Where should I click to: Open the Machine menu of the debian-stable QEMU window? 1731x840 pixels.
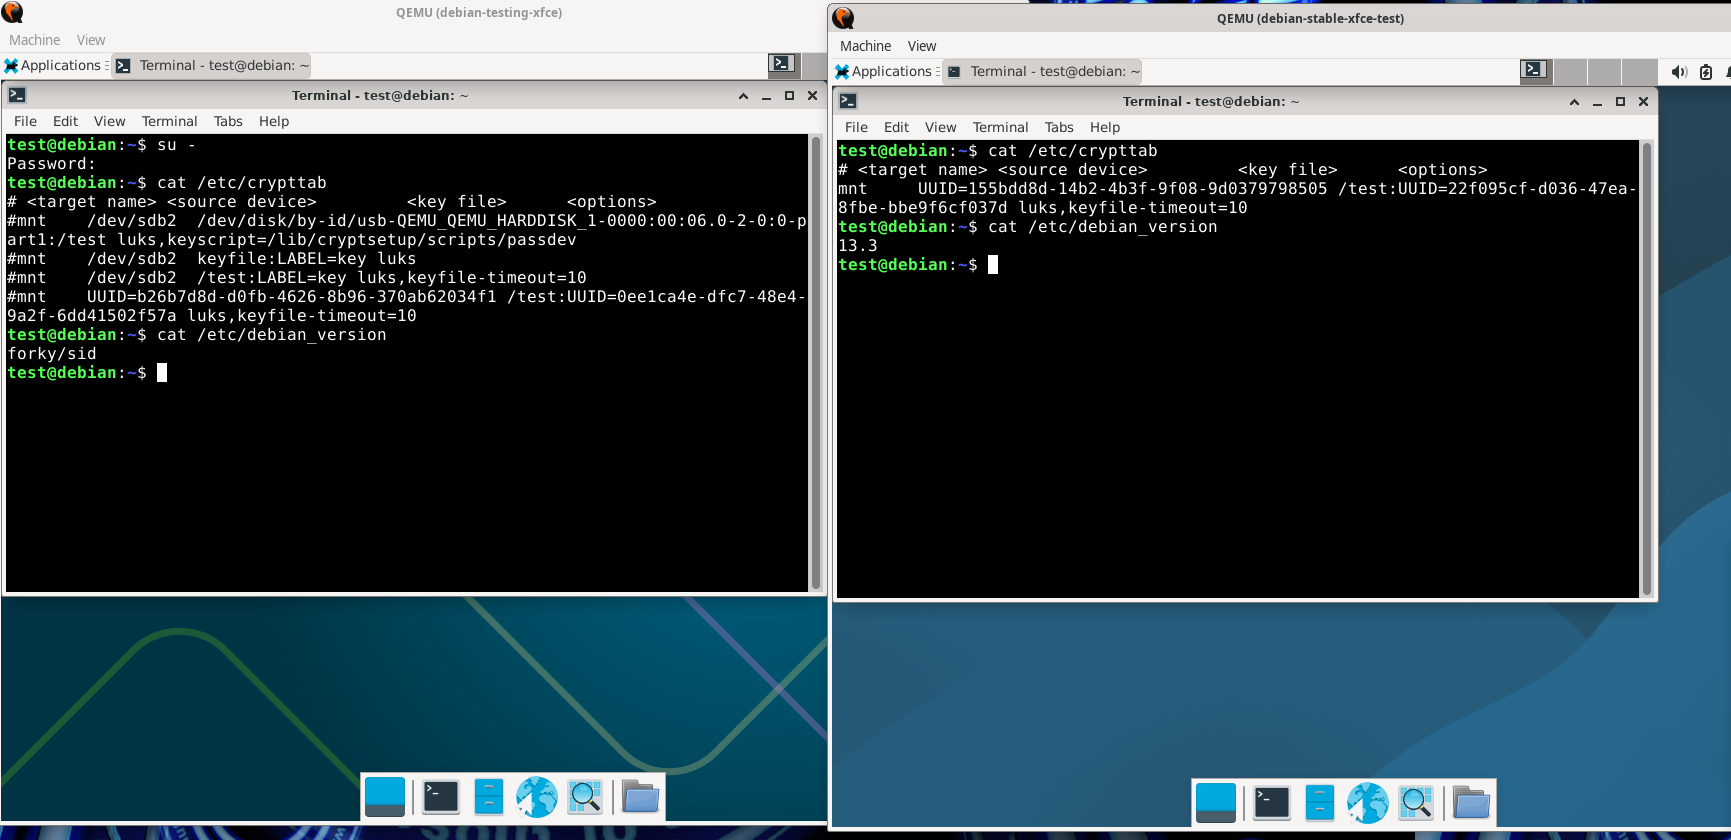[x=865, y=46]
